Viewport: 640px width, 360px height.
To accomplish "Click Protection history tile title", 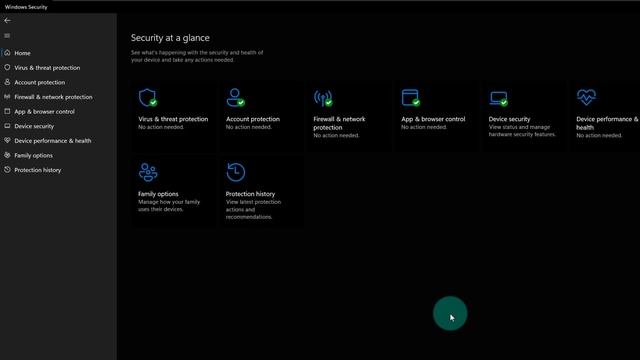I will click(250, 194).
